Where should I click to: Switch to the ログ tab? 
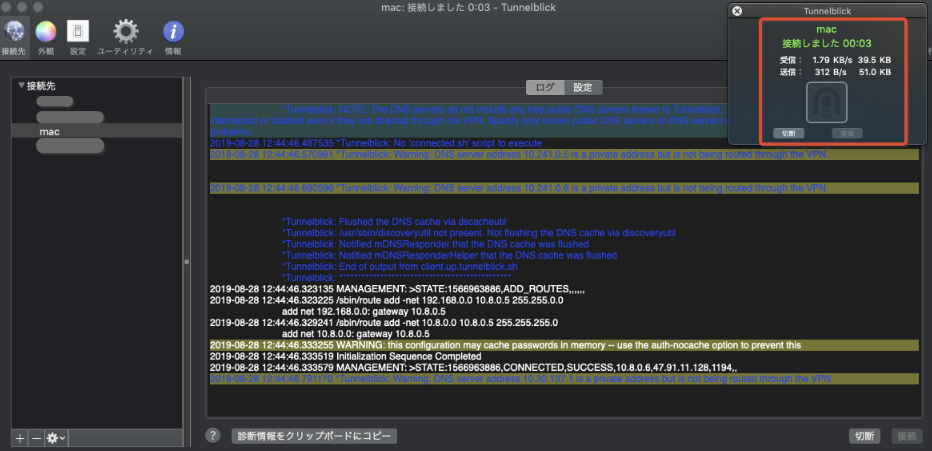[x=545, y=88]
